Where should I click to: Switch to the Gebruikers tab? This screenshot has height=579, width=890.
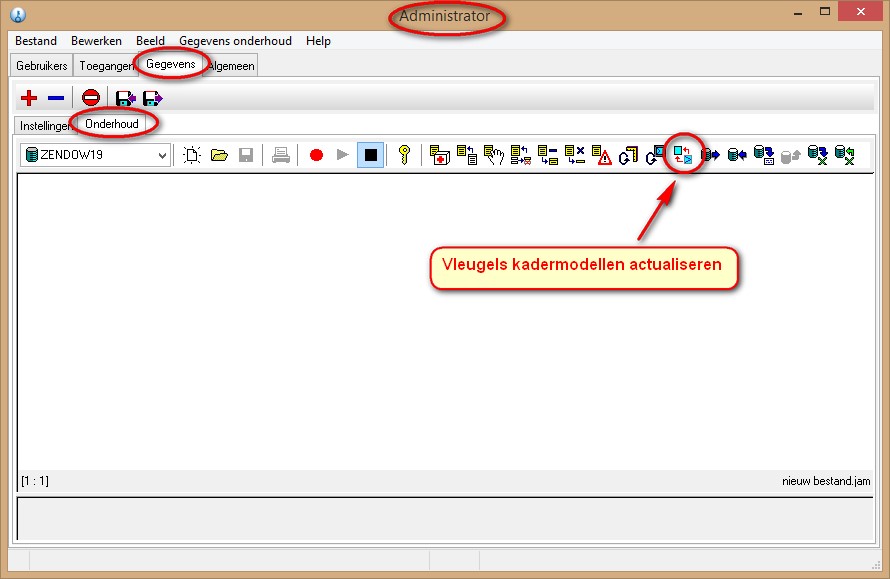point(41,66)
